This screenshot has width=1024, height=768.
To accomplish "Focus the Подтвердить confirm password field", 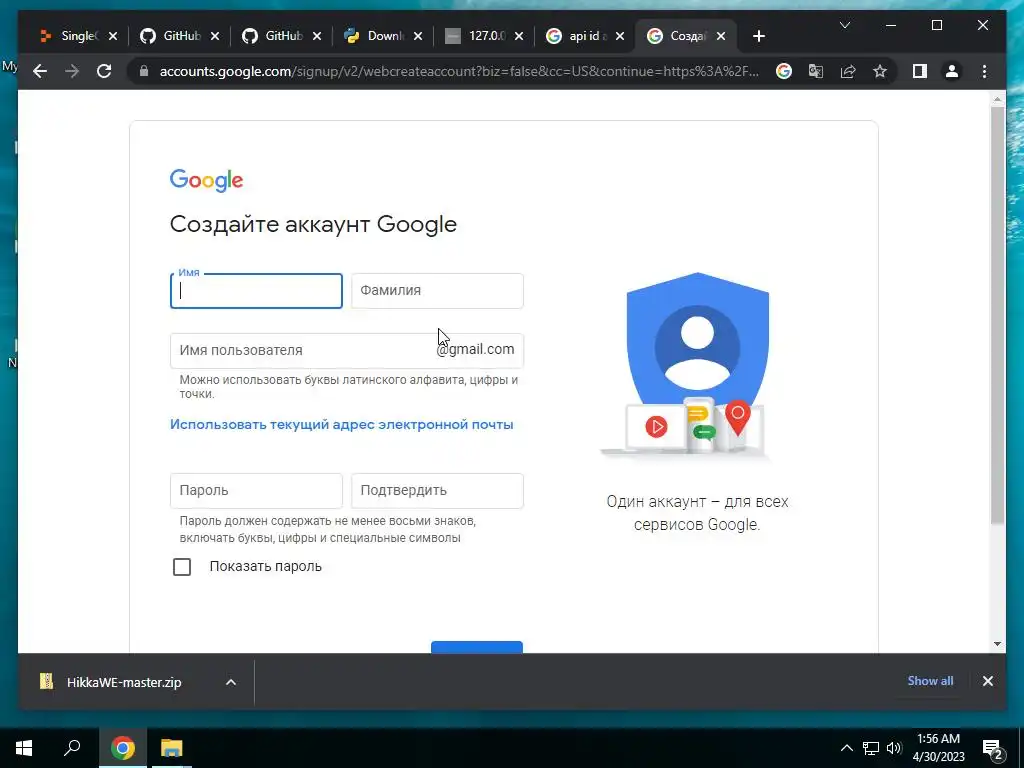I will point(437,490).
